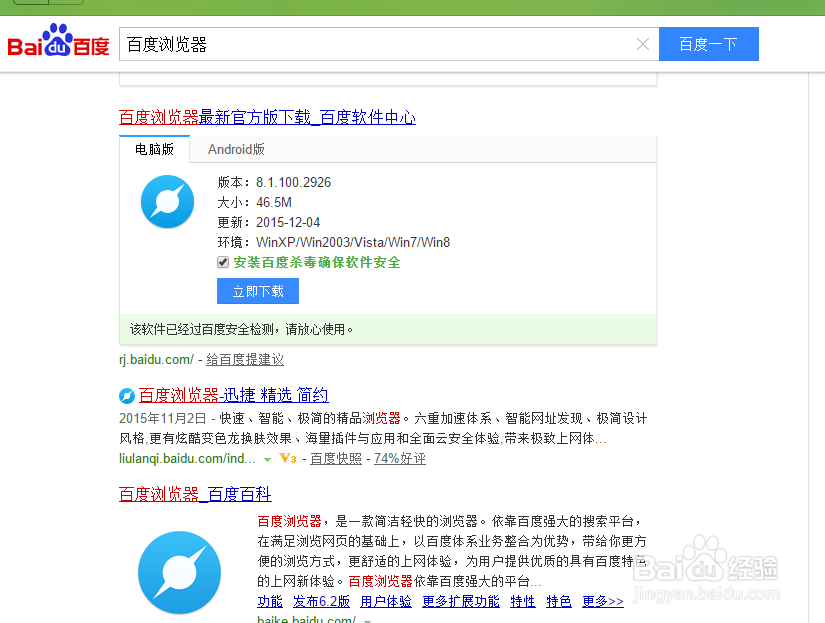Screen dimensions: 825x623
Task: Open 百度浏览器最新官方版下载_百度软件中心 result
Action: (267, 117)
